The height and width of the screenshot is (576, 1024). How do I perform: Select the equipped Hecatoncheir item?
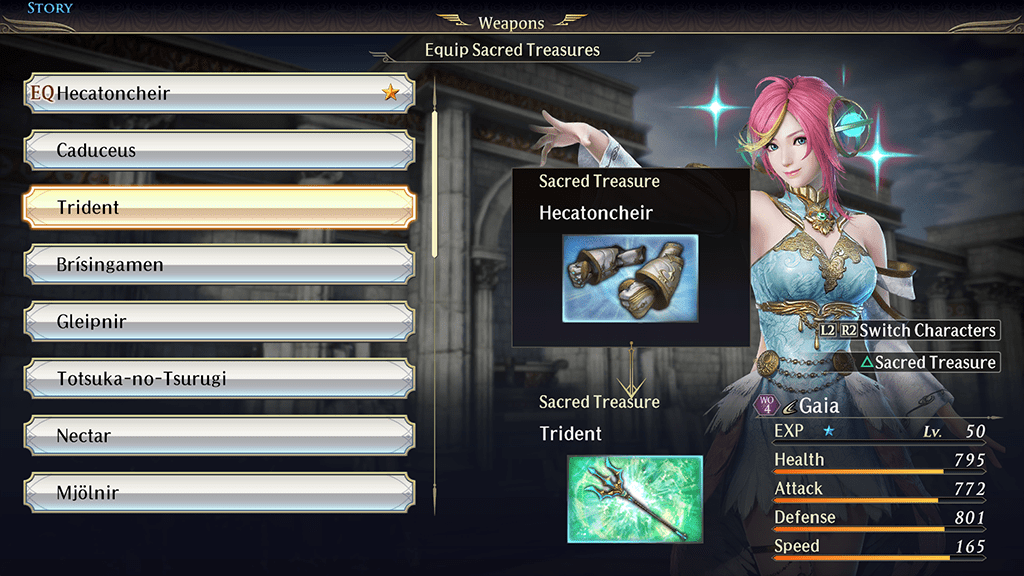(219, 93)
